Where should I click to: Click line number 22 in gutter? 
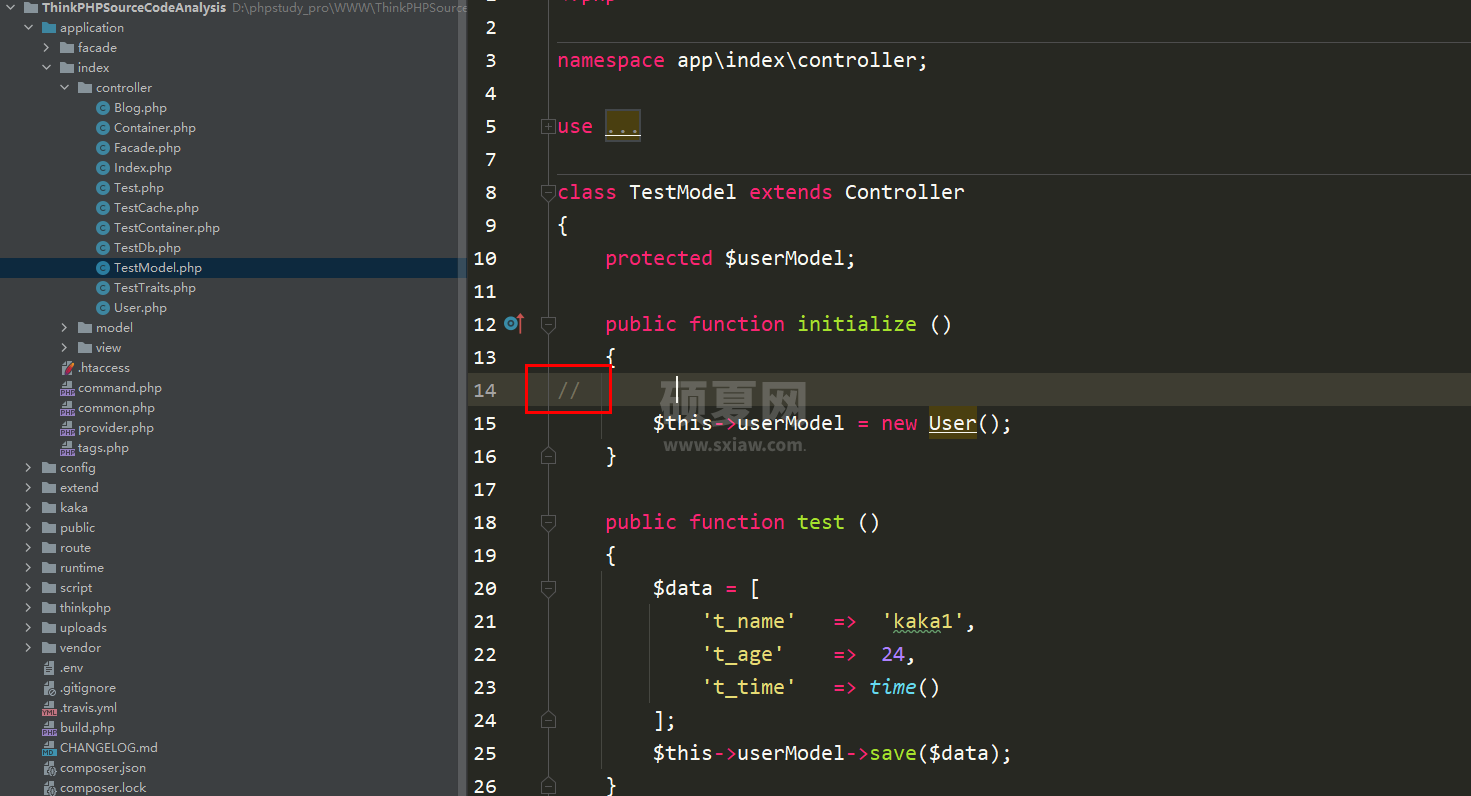[x=485, y=654]
